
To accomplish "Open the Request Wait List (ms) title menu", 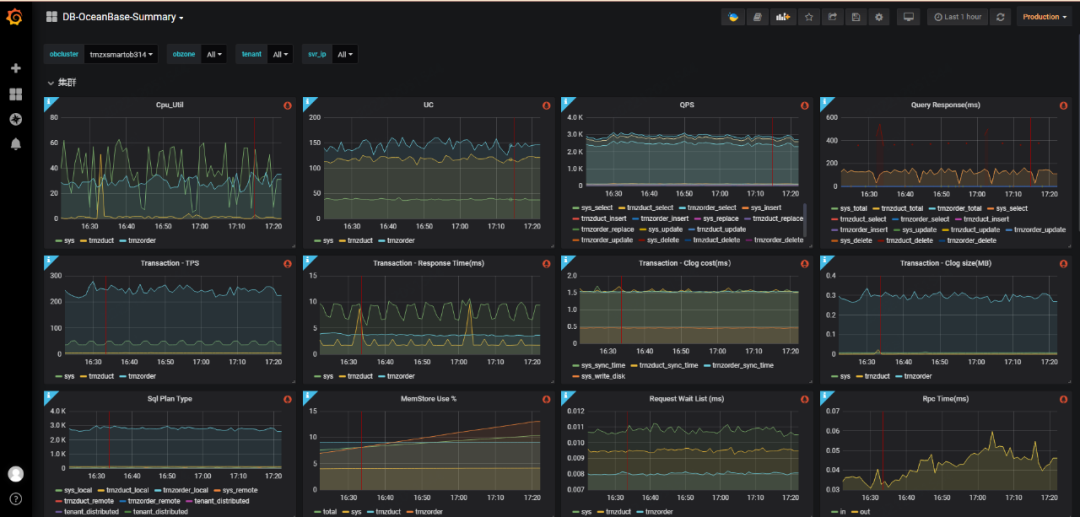I will click(x=686, y=399).
